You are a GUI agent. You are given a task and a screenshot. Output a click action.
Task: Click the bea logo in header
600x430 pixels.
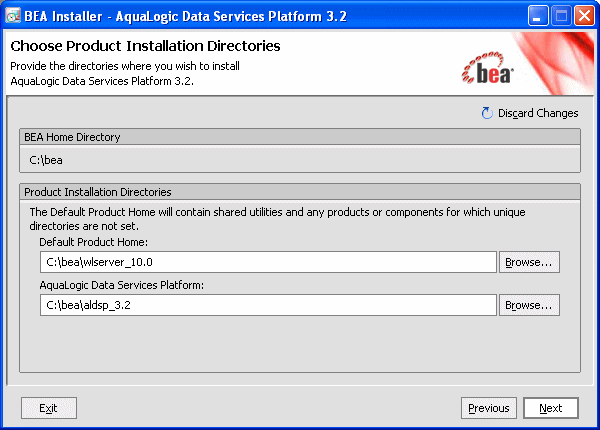(x=488, y=68)
